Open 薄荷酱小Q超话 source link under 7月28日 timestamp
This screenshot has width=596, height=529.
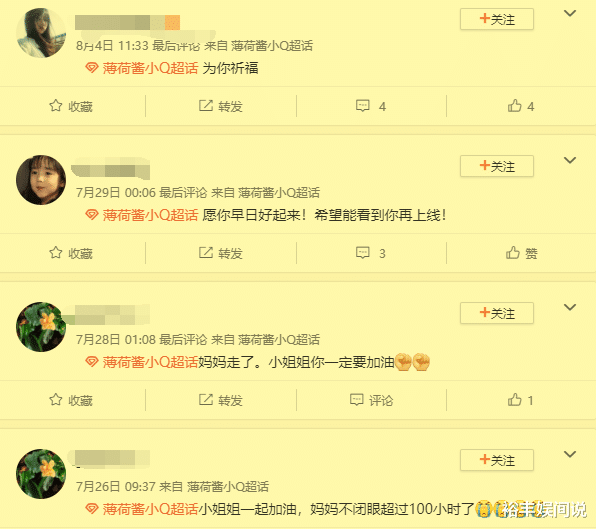[x=279, y=339]
